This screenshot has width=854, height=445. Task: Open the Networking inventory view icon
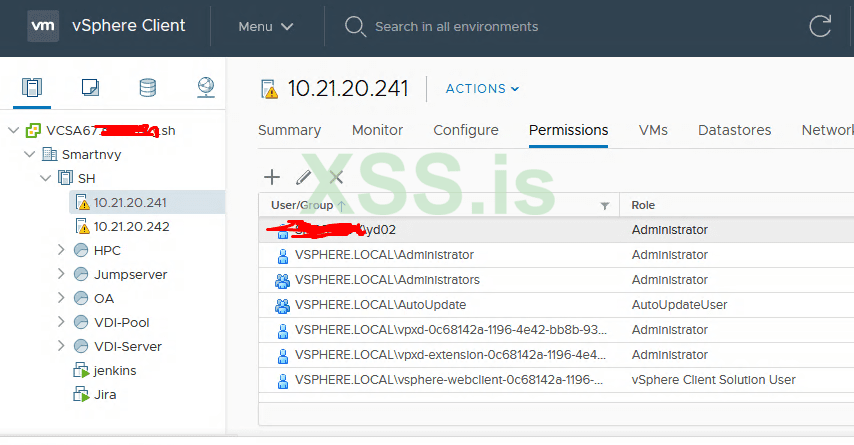click(x=206, y=87)
